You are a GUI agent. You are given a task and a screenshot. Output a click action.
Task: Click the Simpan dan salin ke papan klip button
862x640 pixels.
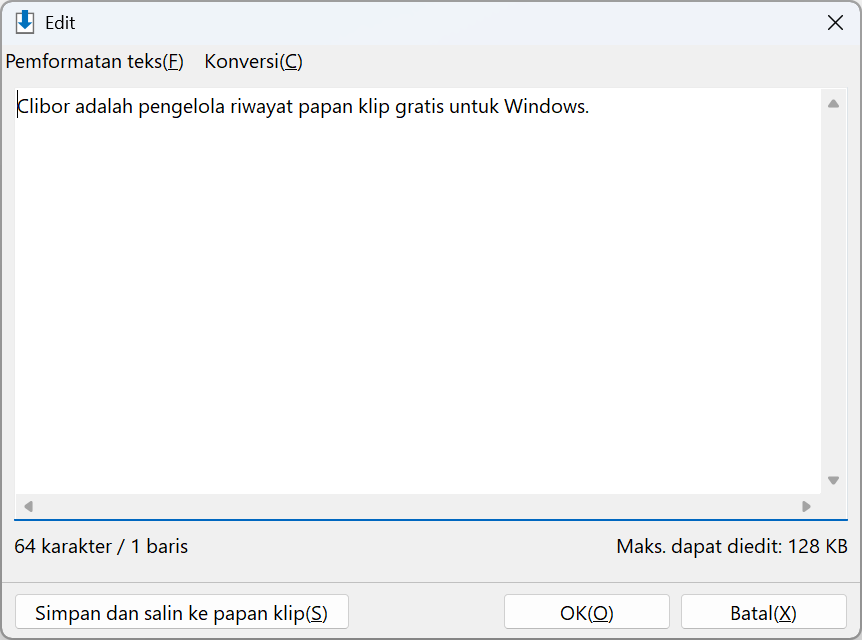pyautogui.click(x=182, y=612)
